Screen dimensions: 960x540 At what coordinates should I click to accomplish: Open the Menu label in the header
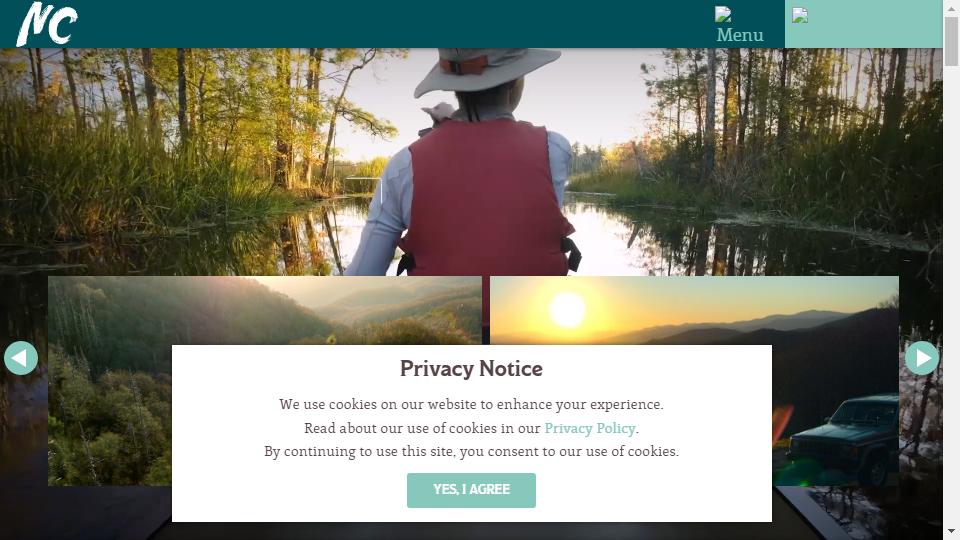click(x=740, y=35)
